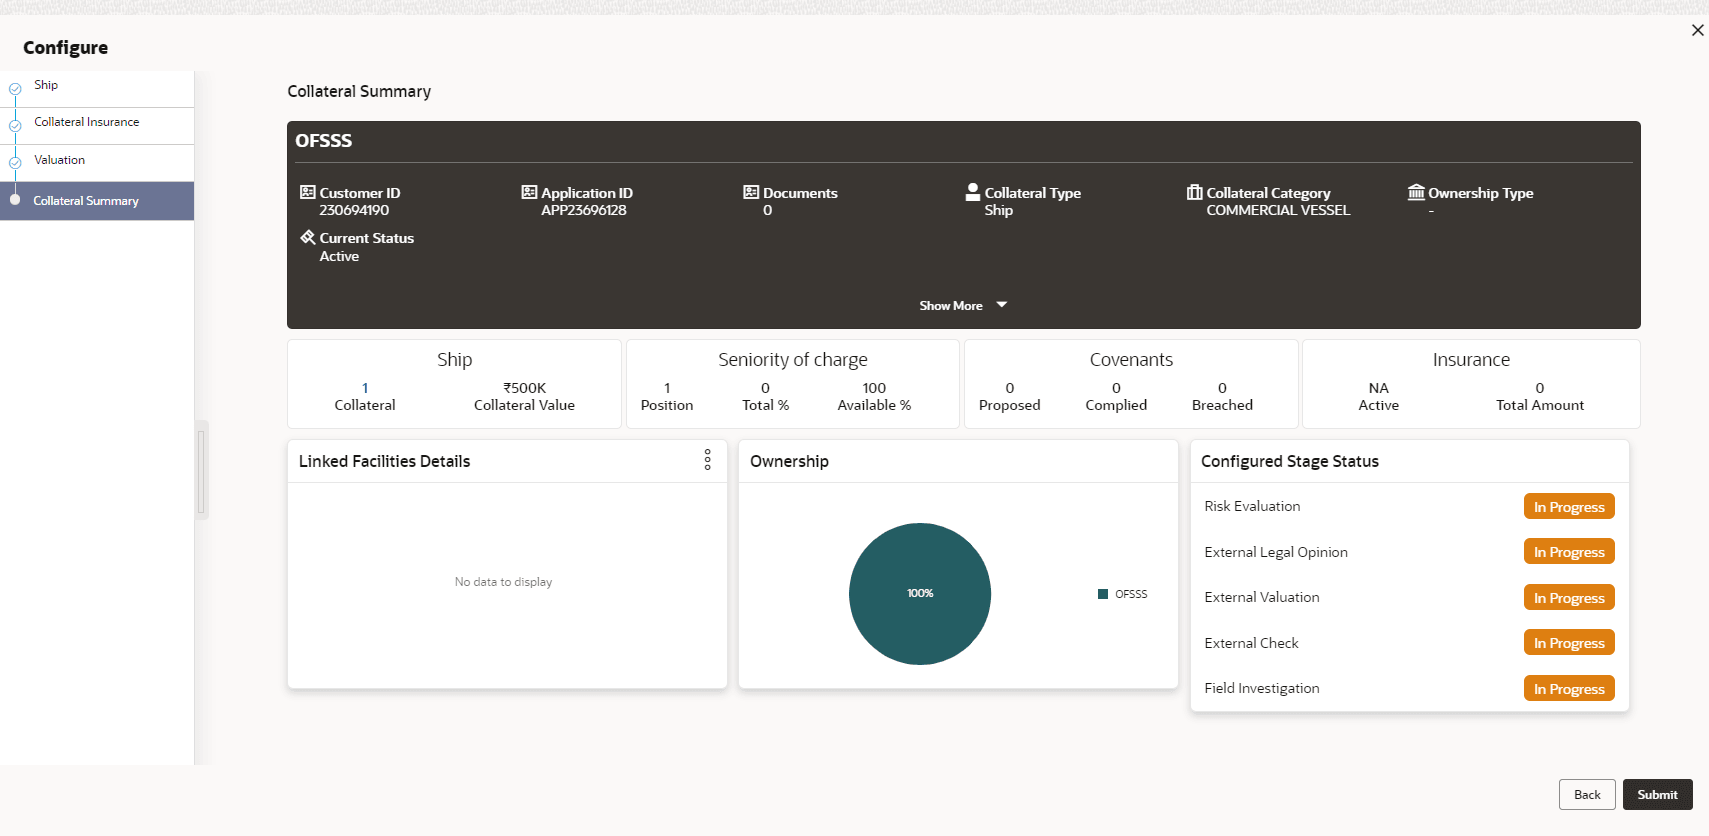This screenshot has height=836, width=1709.
Task: Click the Submit button
Action: pos(1657,795)
